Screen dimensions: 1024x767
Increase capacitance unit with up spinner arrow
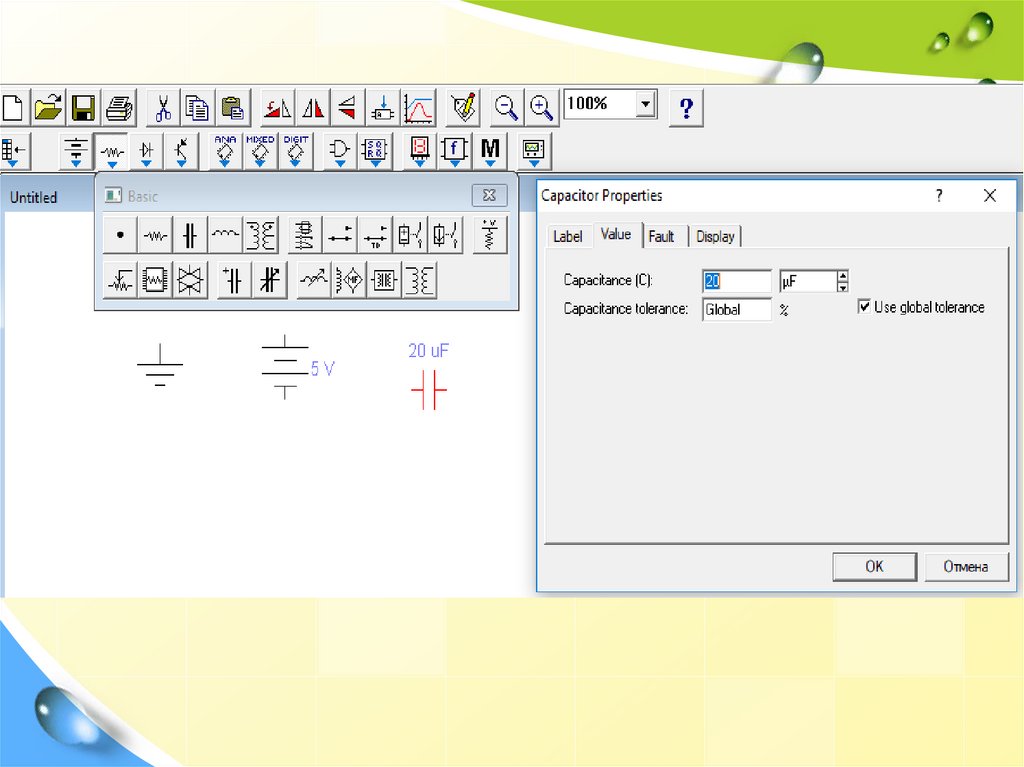843,276
